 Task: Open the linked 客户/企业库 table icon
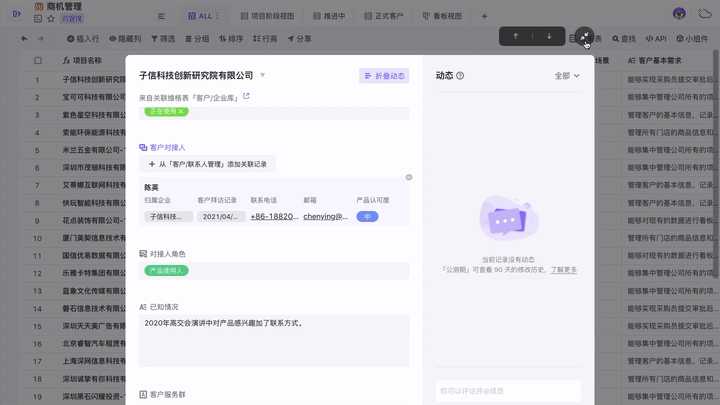click(x=246, y=97)
